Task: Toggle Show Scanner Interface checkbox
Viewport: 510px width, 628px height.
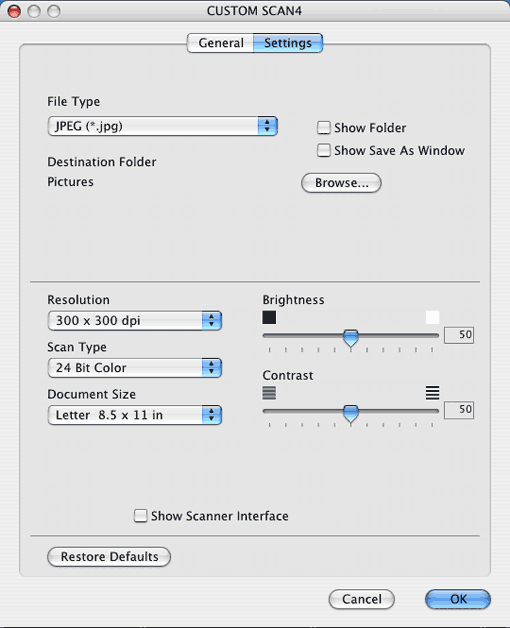Action: coord(140,516)
